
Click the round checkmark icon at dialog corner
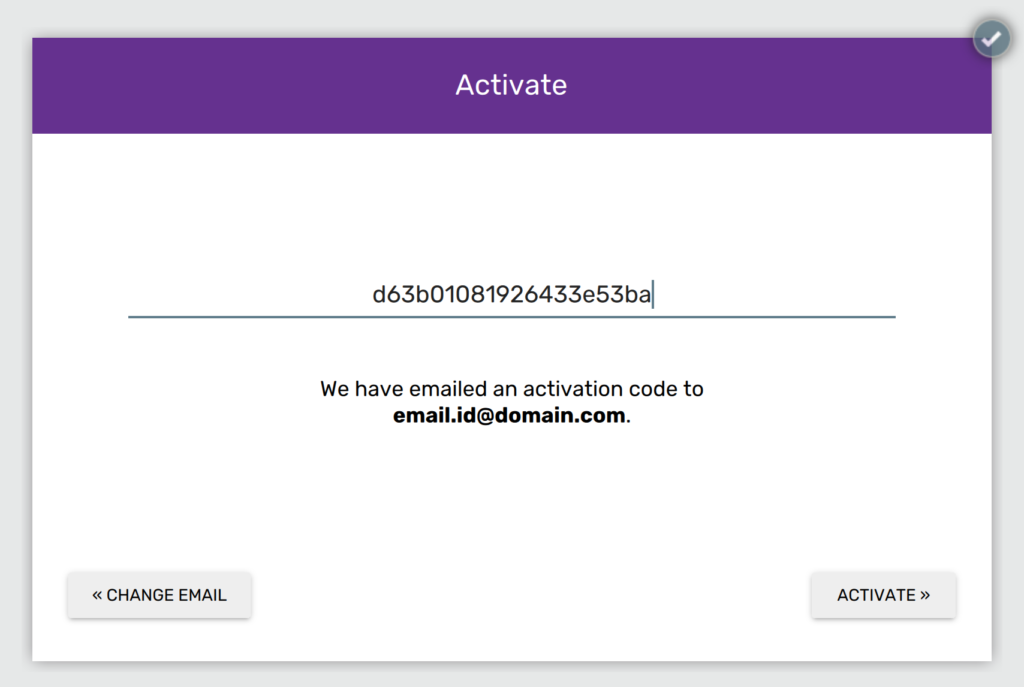tap(991, 39)
